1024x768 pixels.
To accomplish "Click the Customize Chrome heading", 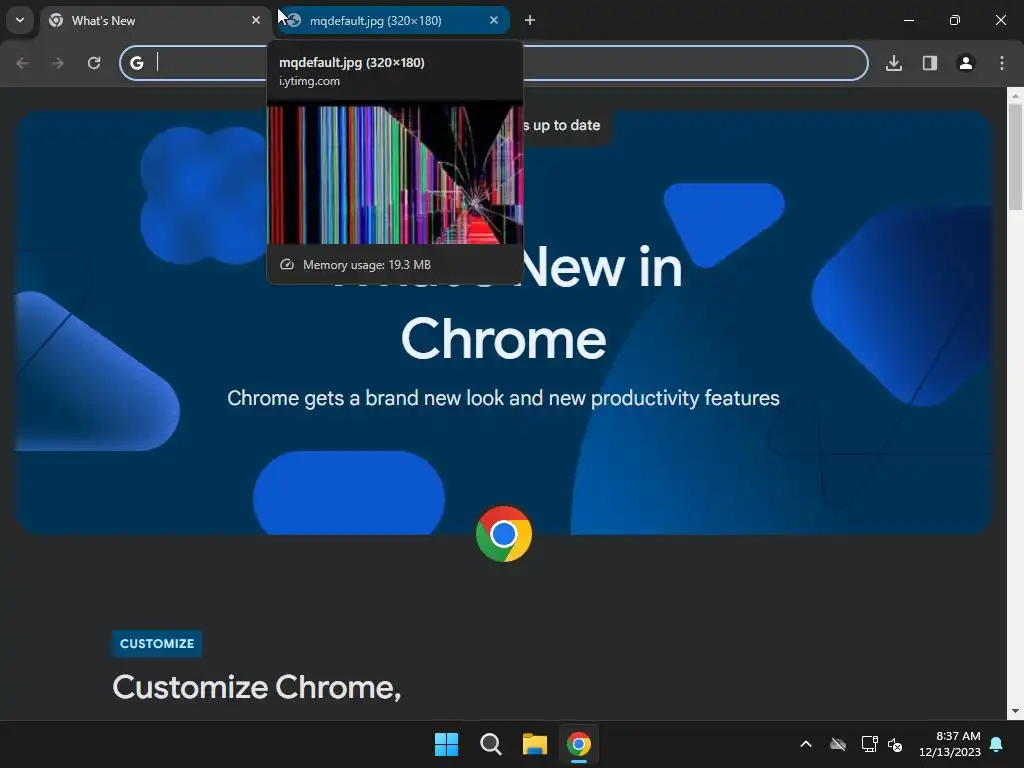I will coord(257,687).
